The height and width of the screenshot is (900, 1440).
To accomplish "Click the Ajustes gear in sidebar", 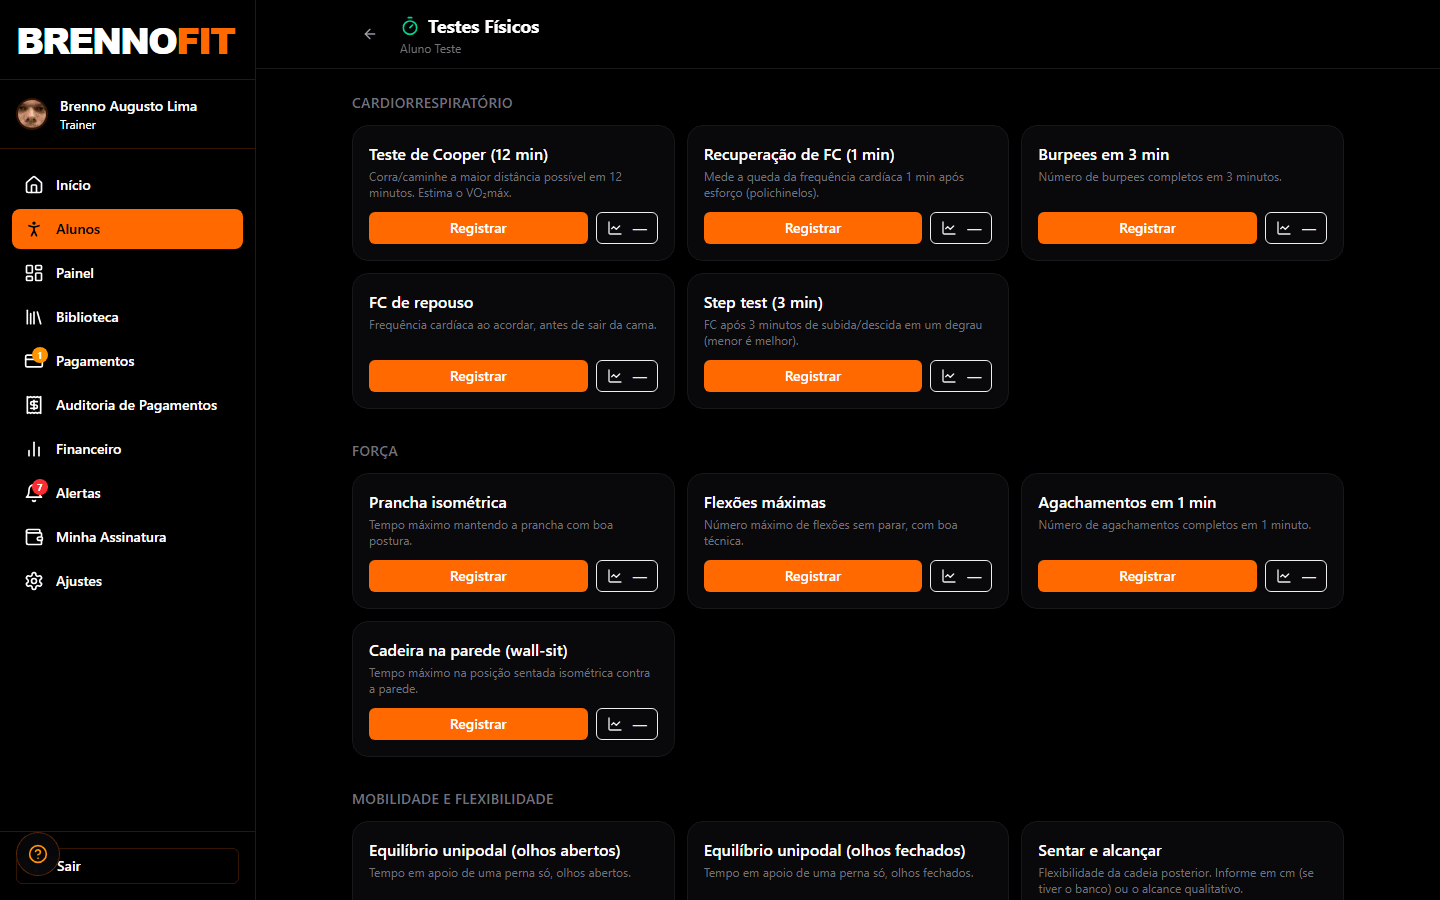I will (34, 581).
